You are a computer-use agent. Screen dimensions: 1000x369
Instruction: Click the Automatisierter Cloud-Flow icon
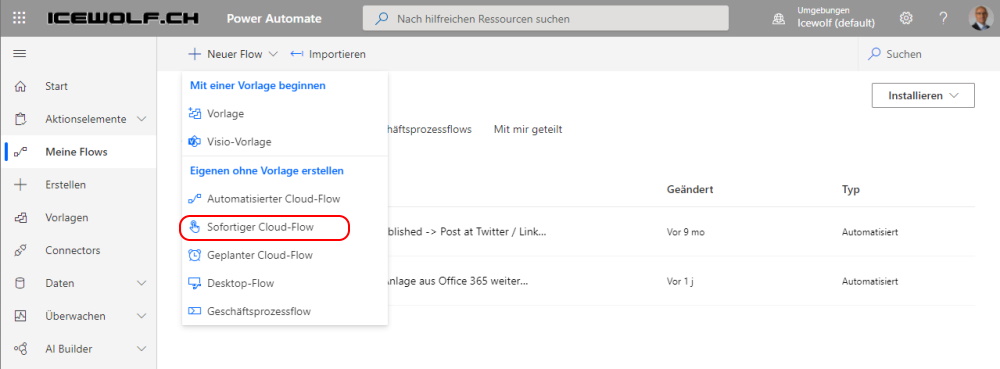(195, 199)
